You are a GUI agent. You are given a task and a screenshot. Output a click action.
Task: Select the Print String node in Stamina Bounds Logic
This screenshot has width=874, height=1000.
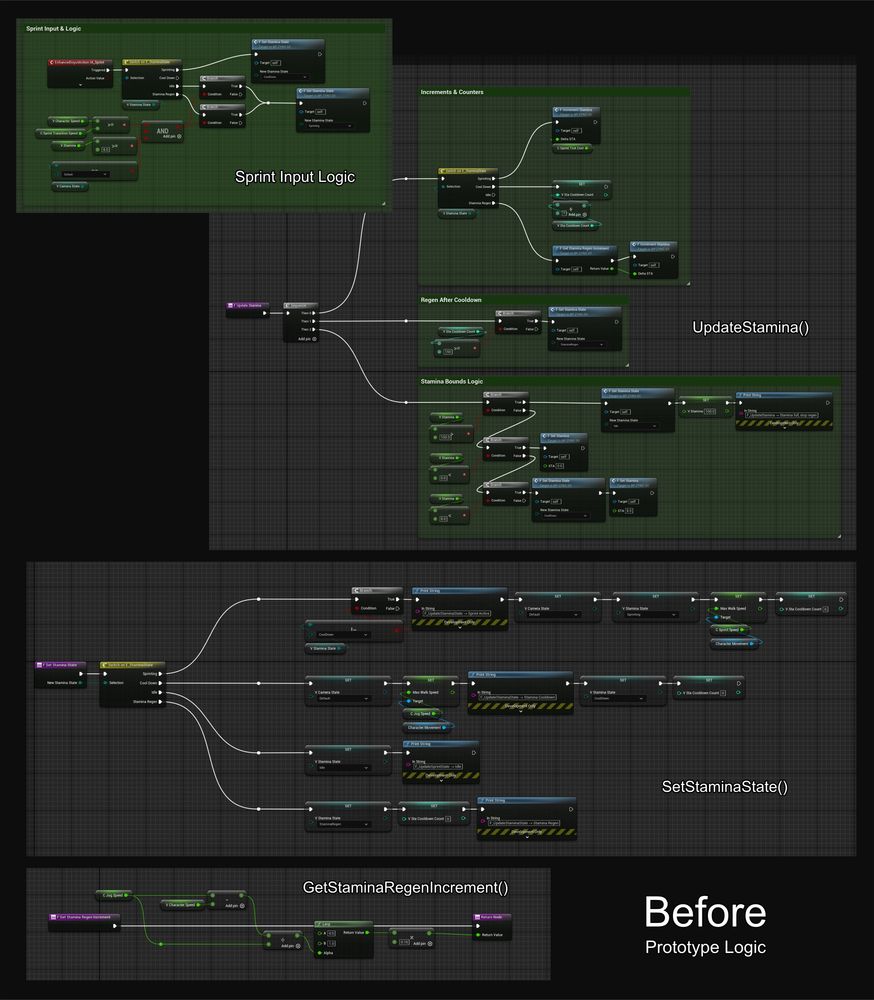[784, 411]
